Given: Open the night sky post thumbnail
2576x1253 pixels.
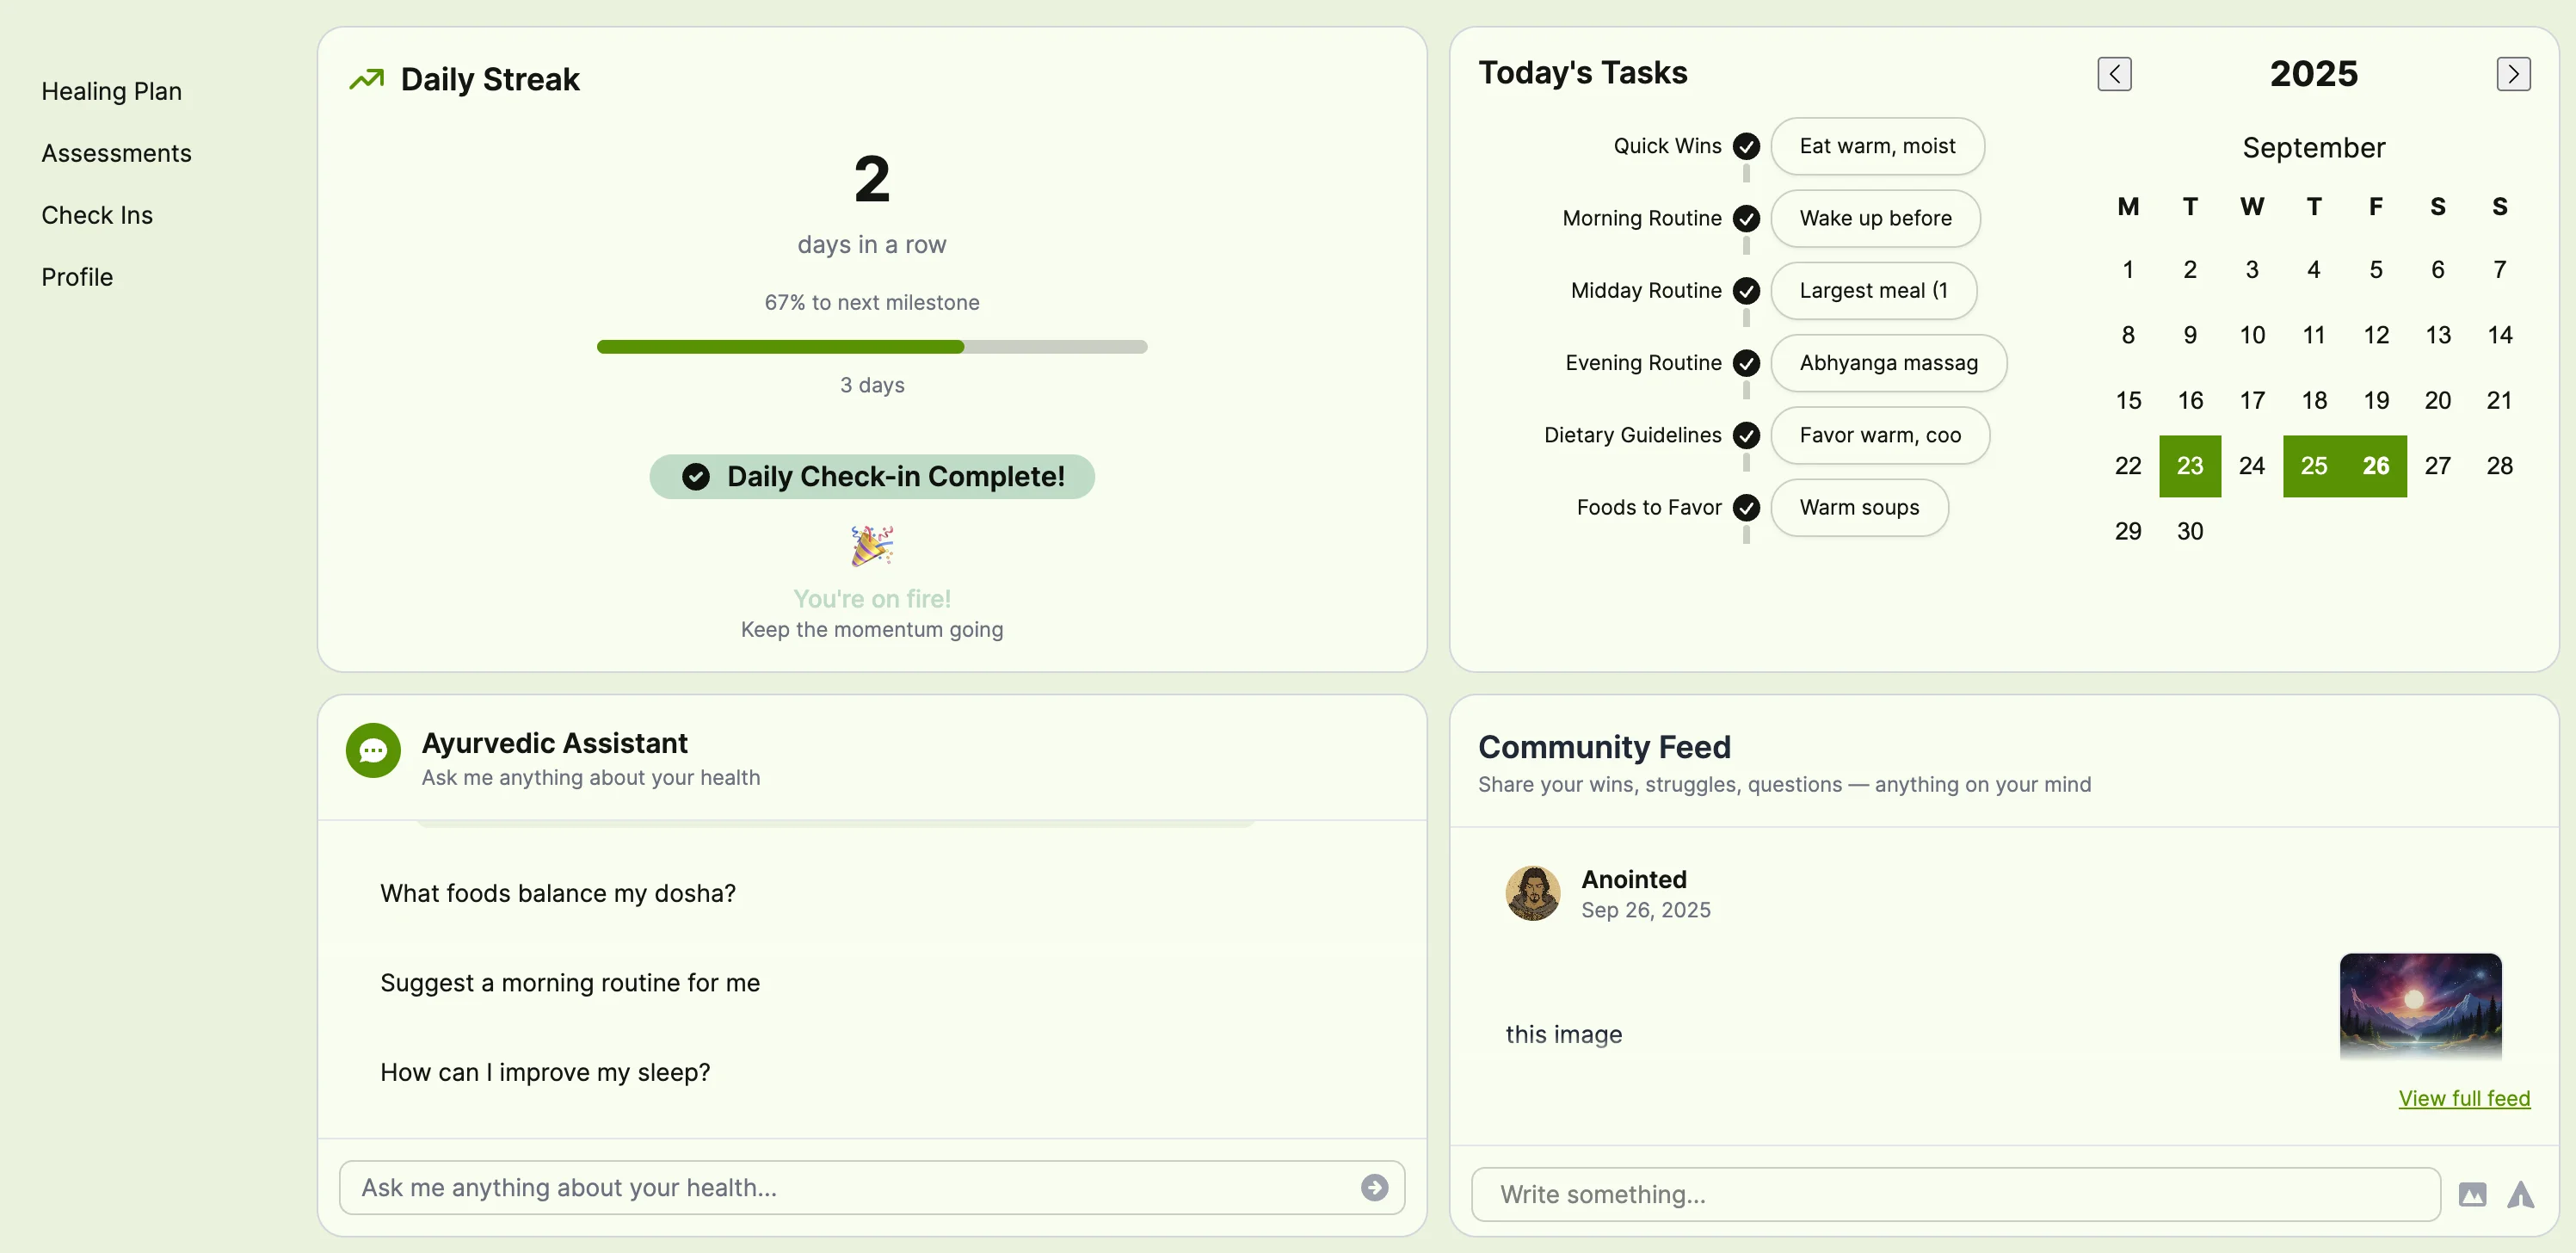Looking at the screenshot, I should [2419, 1006].
